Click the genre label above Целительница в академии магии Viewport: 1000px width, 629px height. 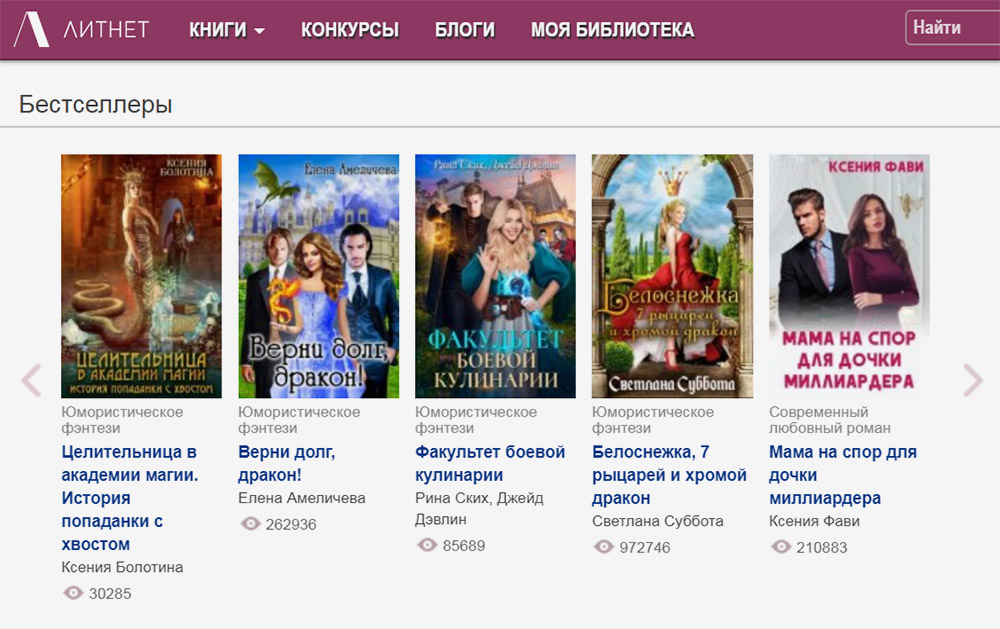pos(122,420)
